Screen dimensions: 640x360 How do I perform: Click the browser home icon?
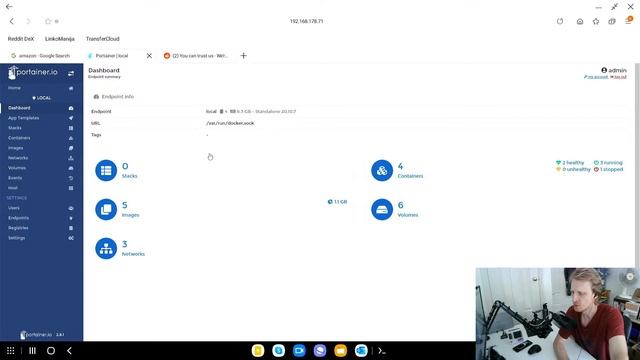point(580,21)
